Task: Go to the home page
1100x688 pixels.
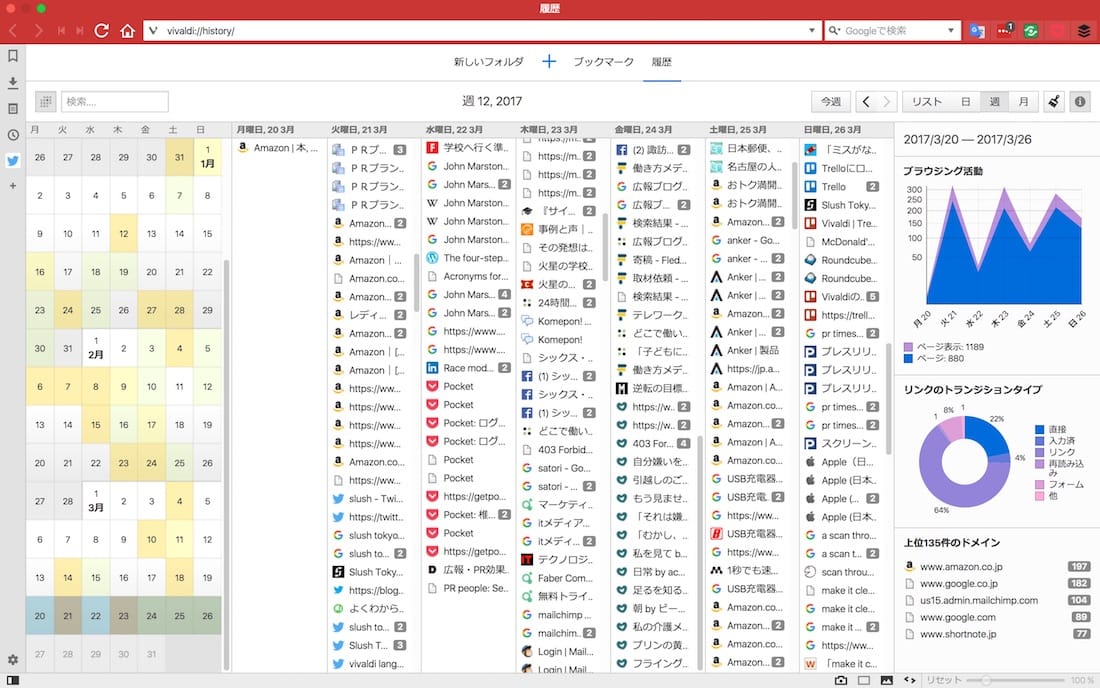Action: tap(127, 31)
